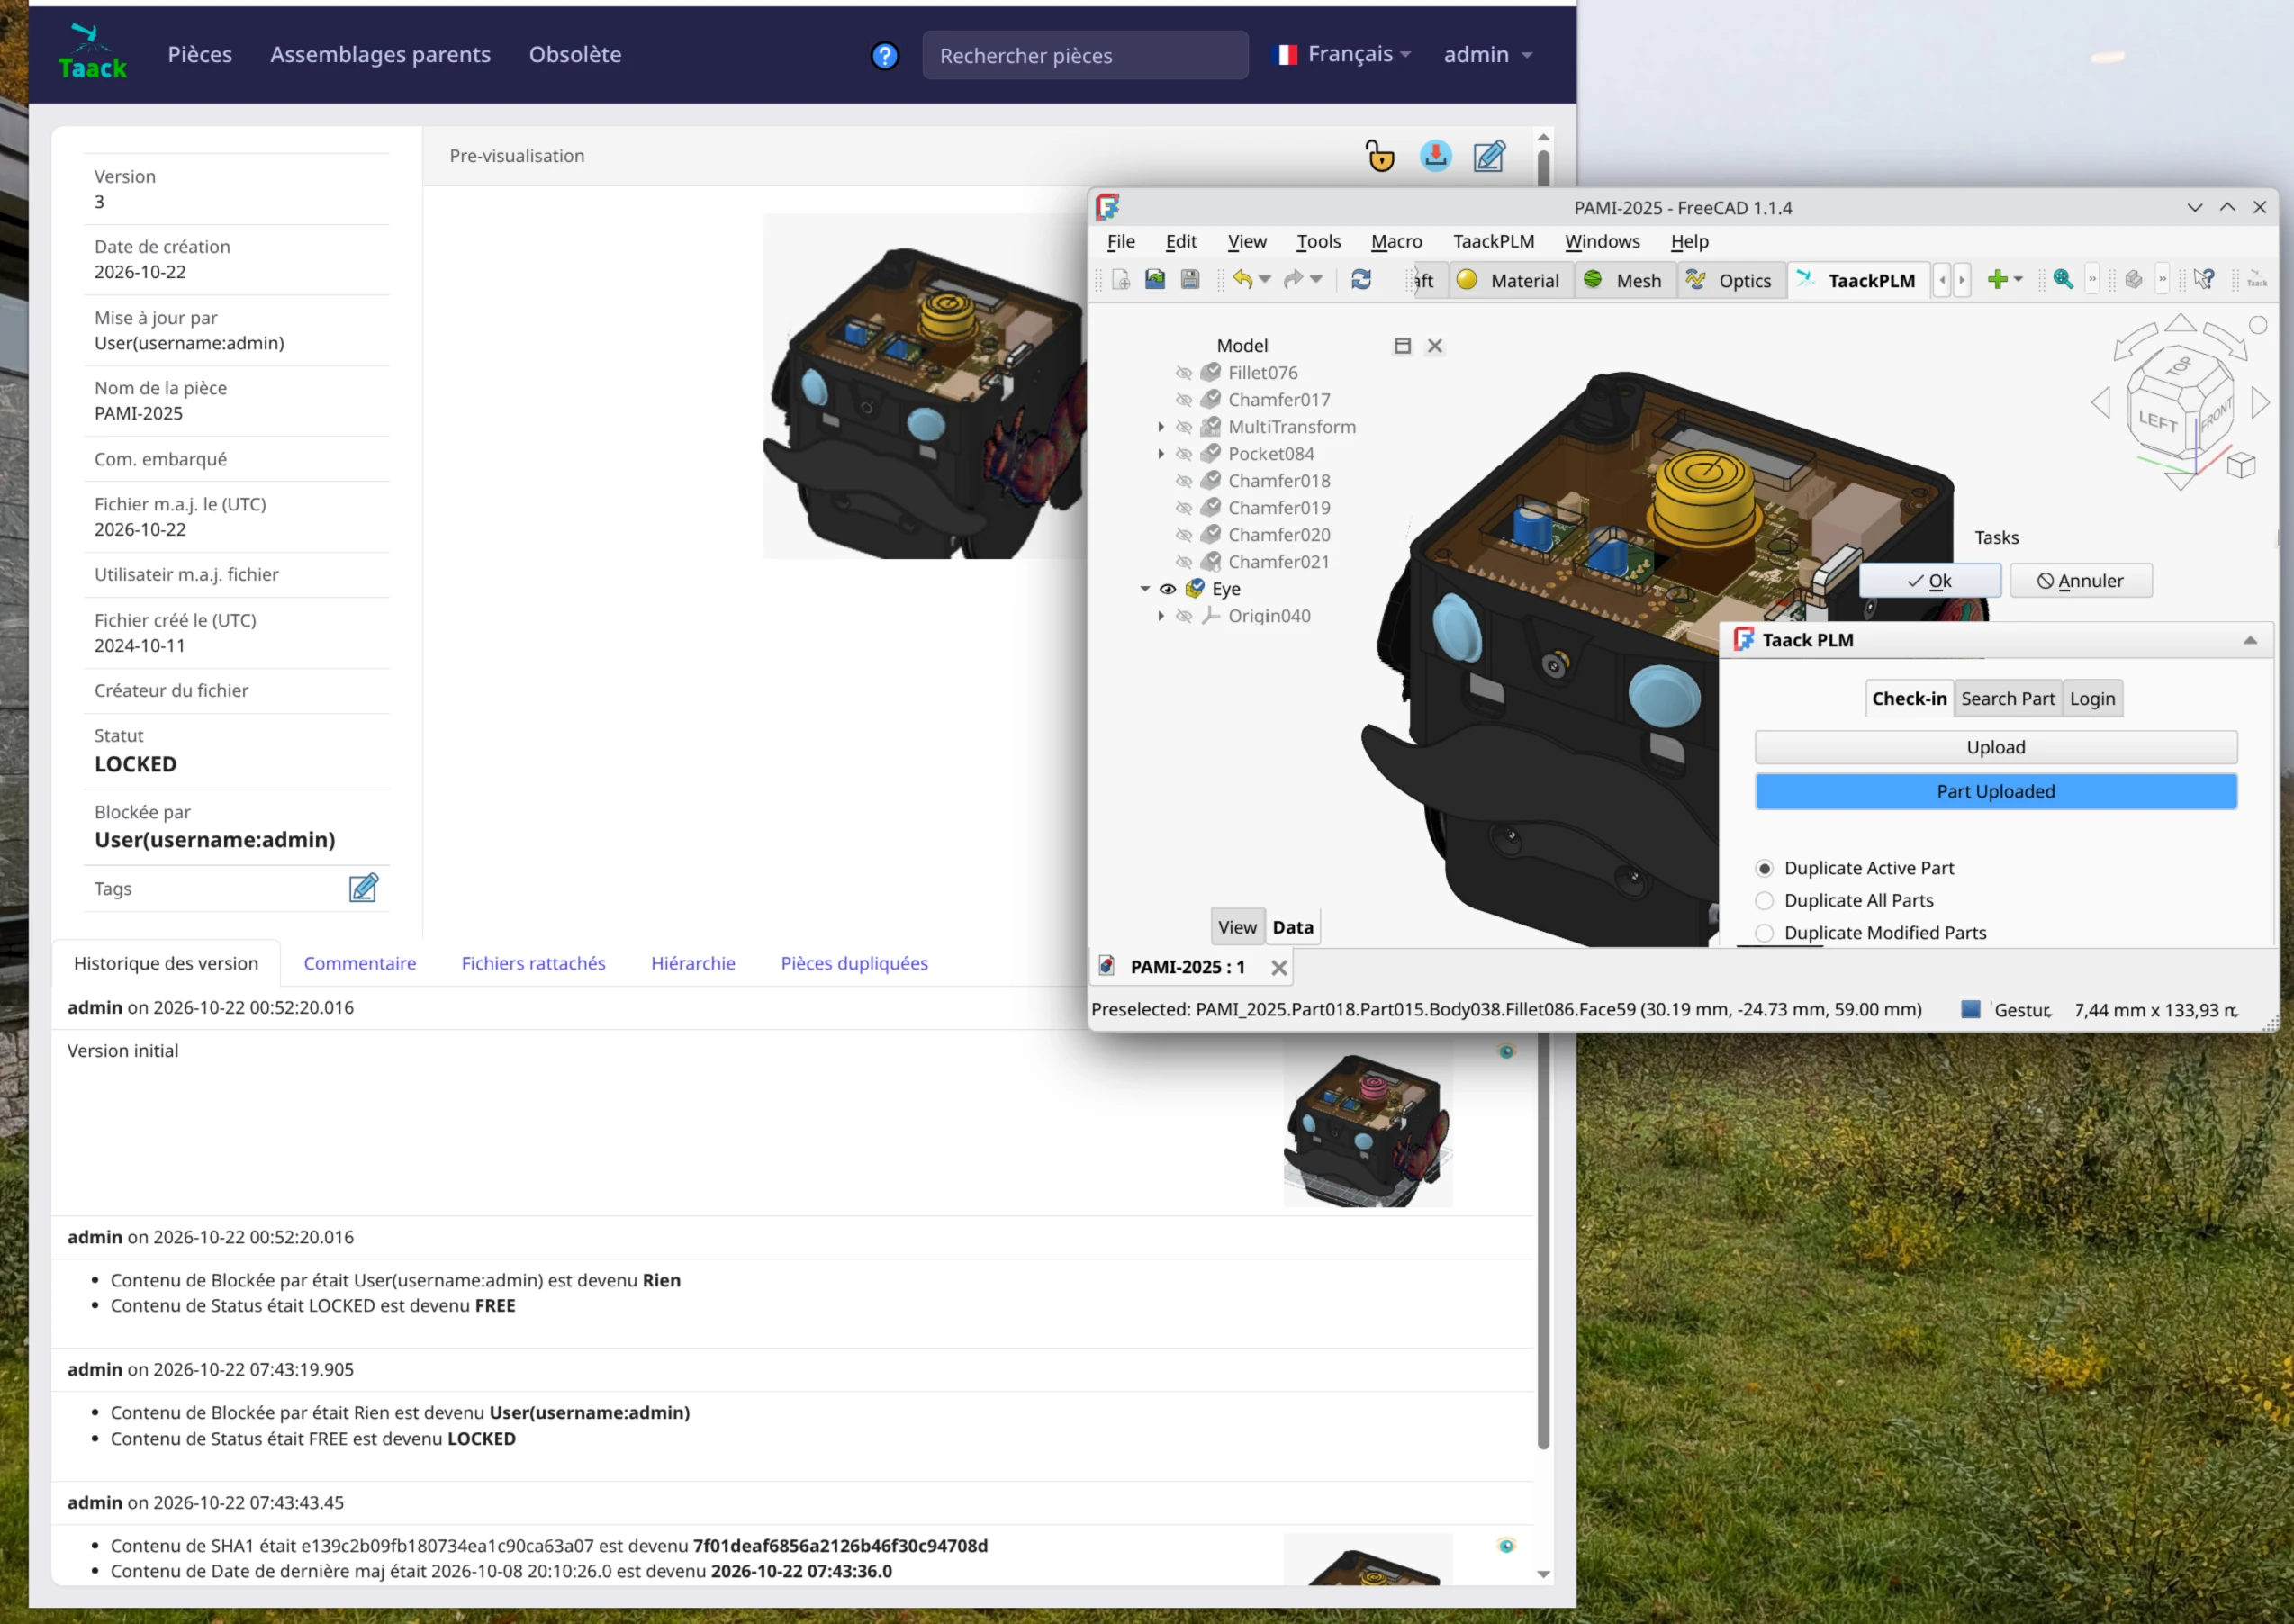Click FreeCAD Open file toolbar icon

1155,280
